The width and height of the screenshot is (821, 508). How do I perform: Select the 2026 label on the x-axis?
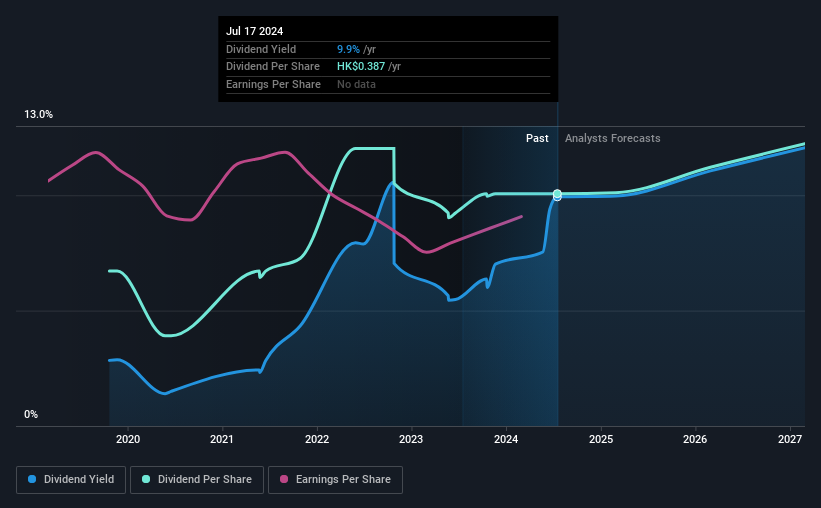pyautogui.click(x=695, y=439)
